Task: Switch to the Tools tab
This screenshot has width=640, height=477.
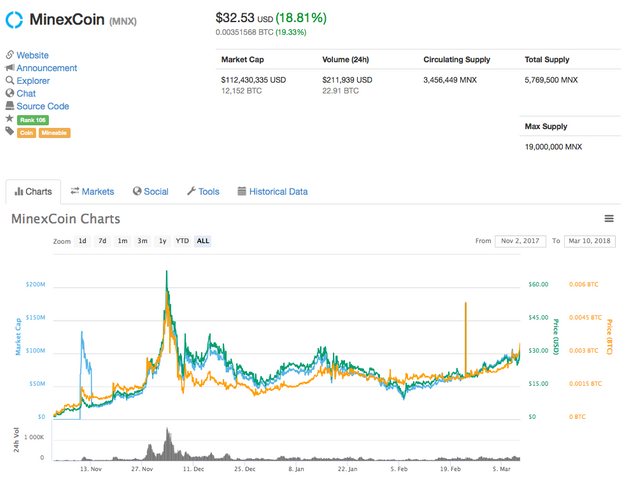Action: (203, 191)
